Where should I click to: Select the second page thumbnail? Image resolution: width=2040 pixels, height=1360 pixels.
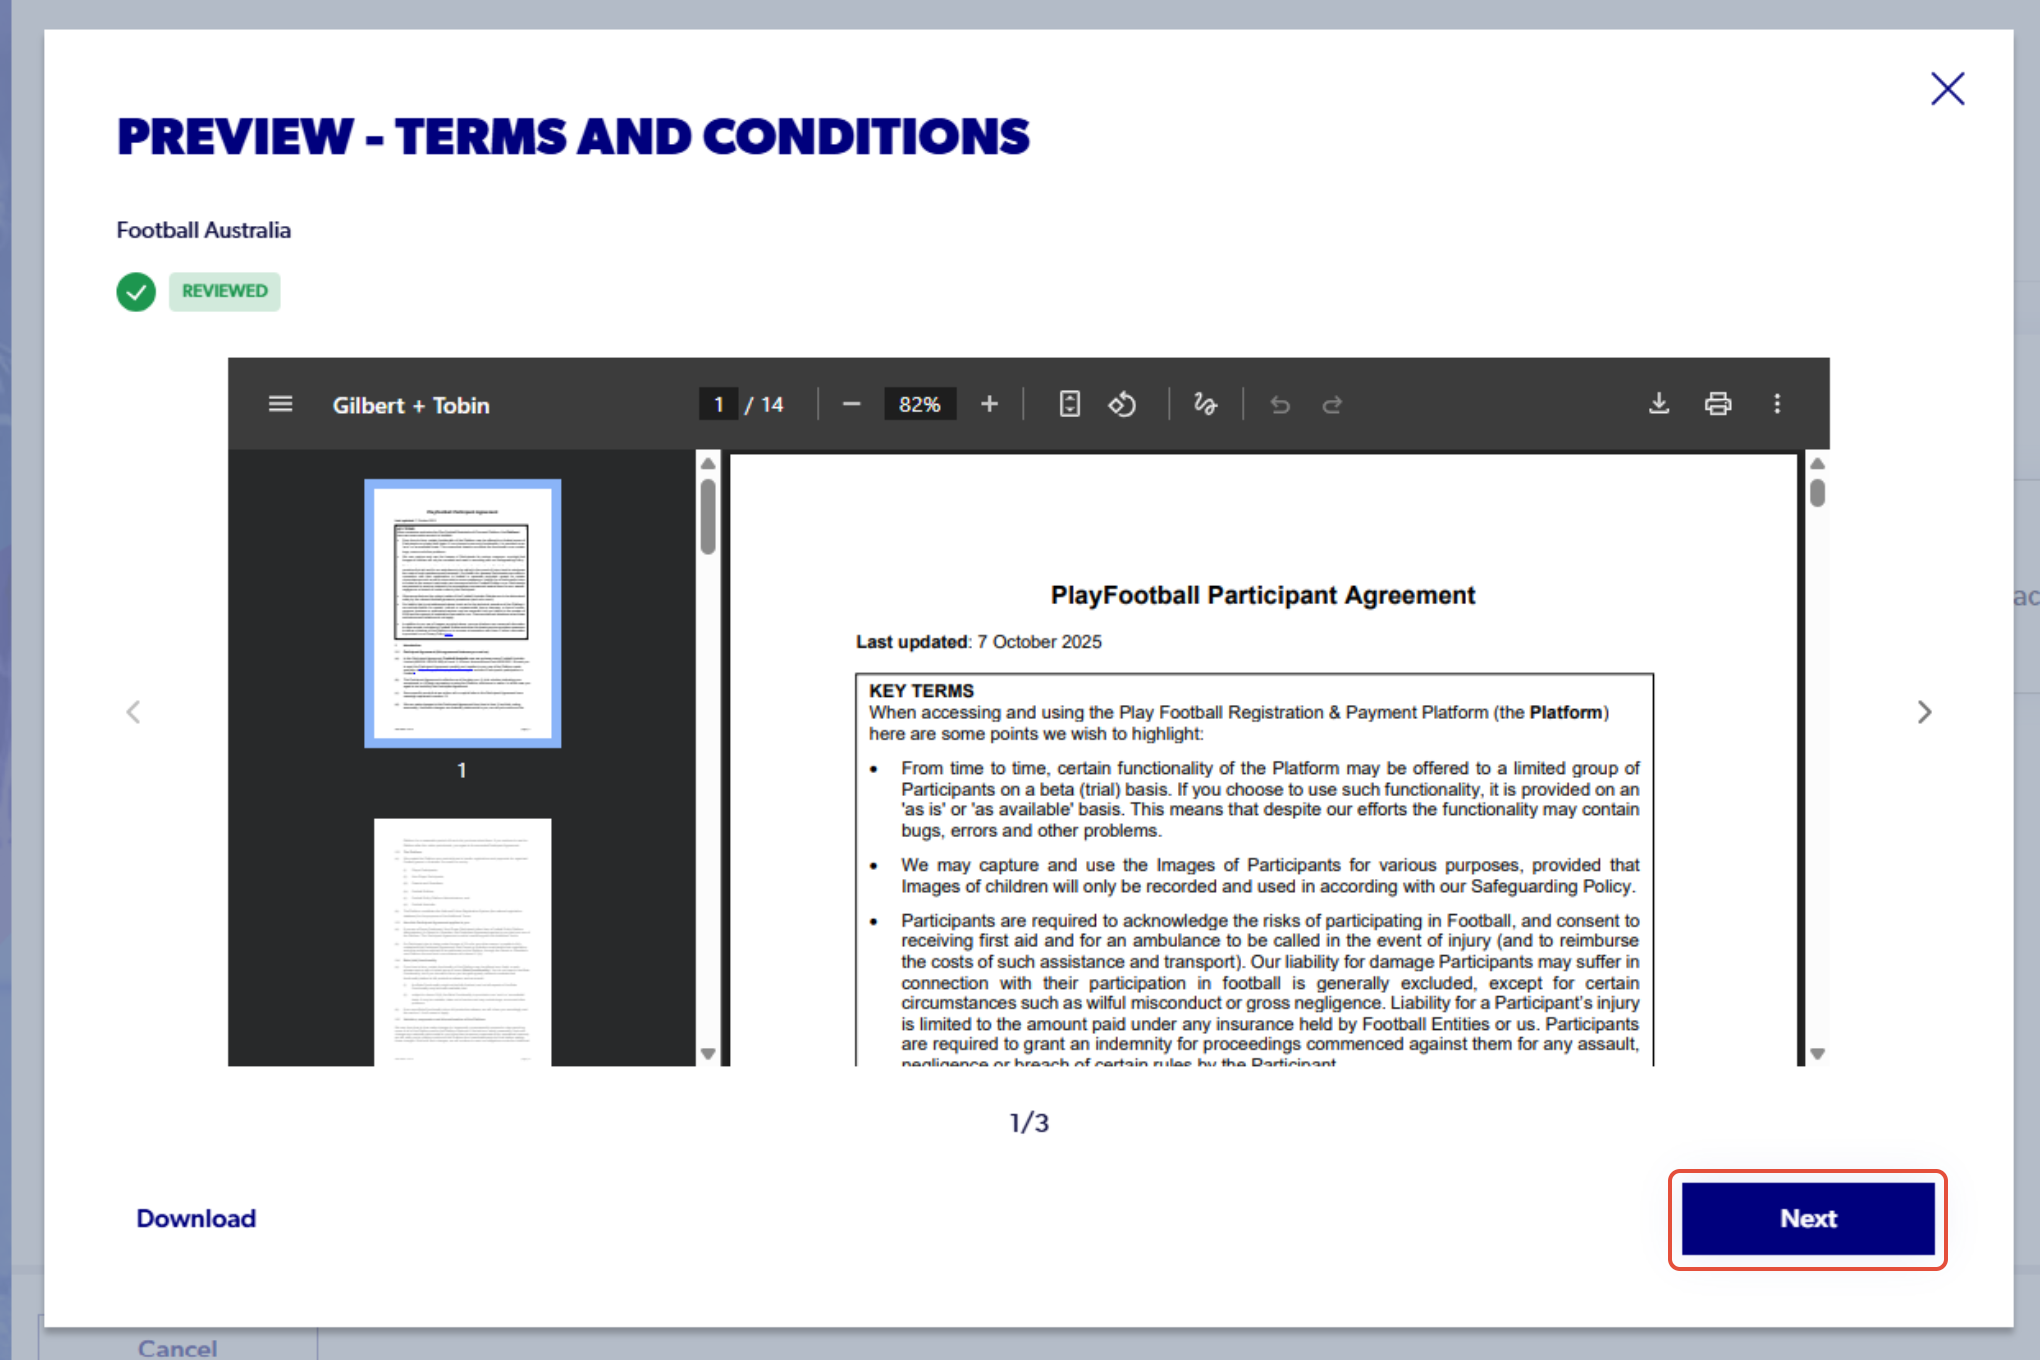pos(463,942)
